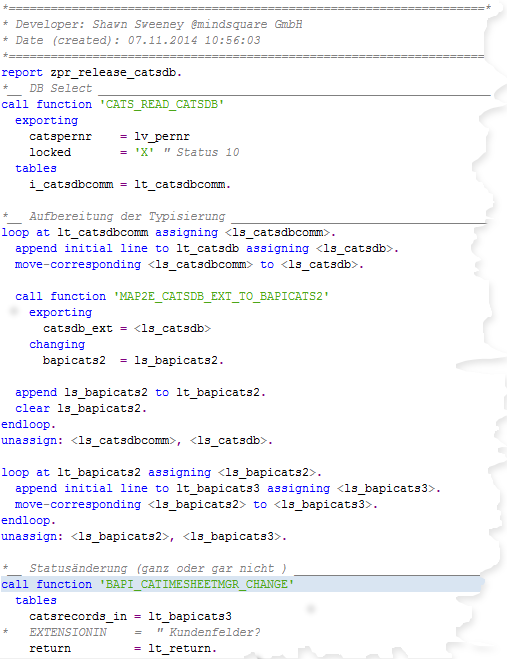Click the lt_return variable
507x659 pixels.
click(179, 648)
